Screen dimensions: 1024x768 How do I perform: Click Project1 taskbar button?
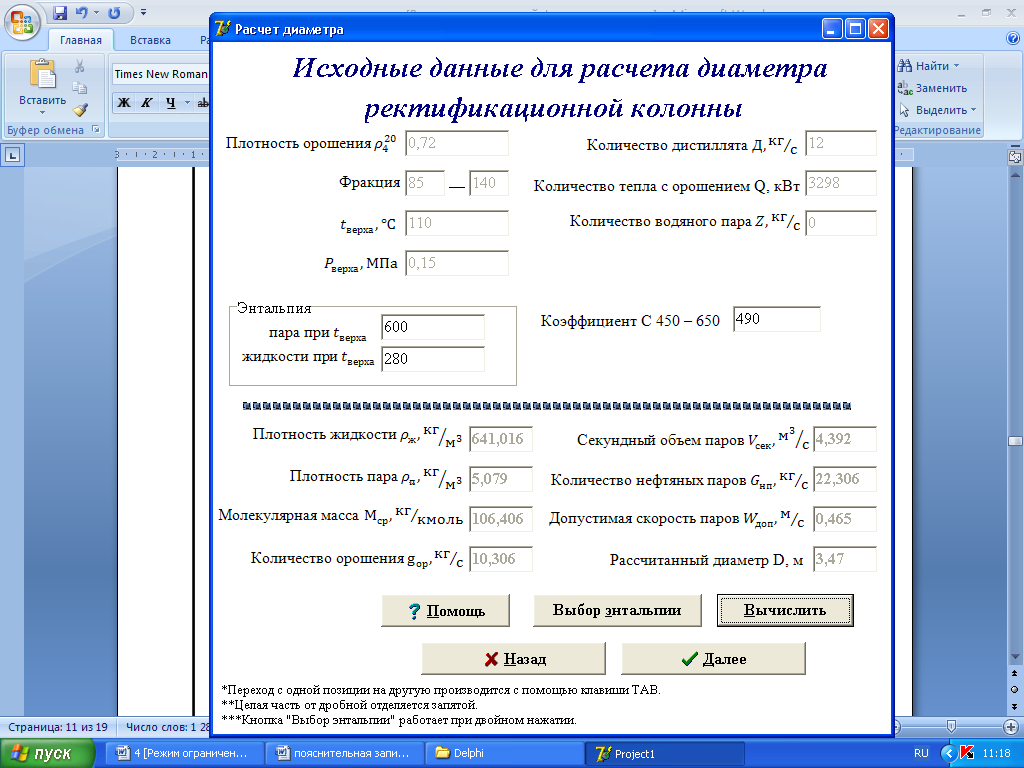(x=664, y=753)
